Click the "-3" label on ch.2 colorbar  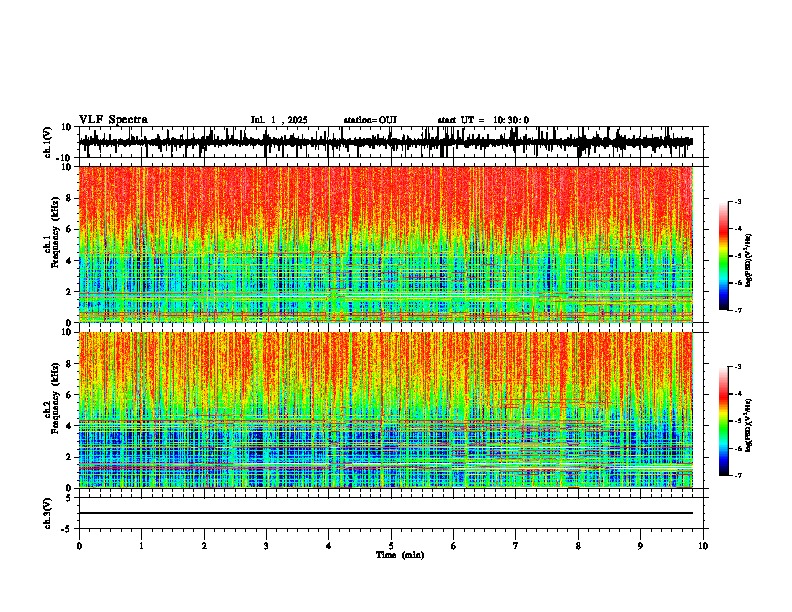(738, 367)
